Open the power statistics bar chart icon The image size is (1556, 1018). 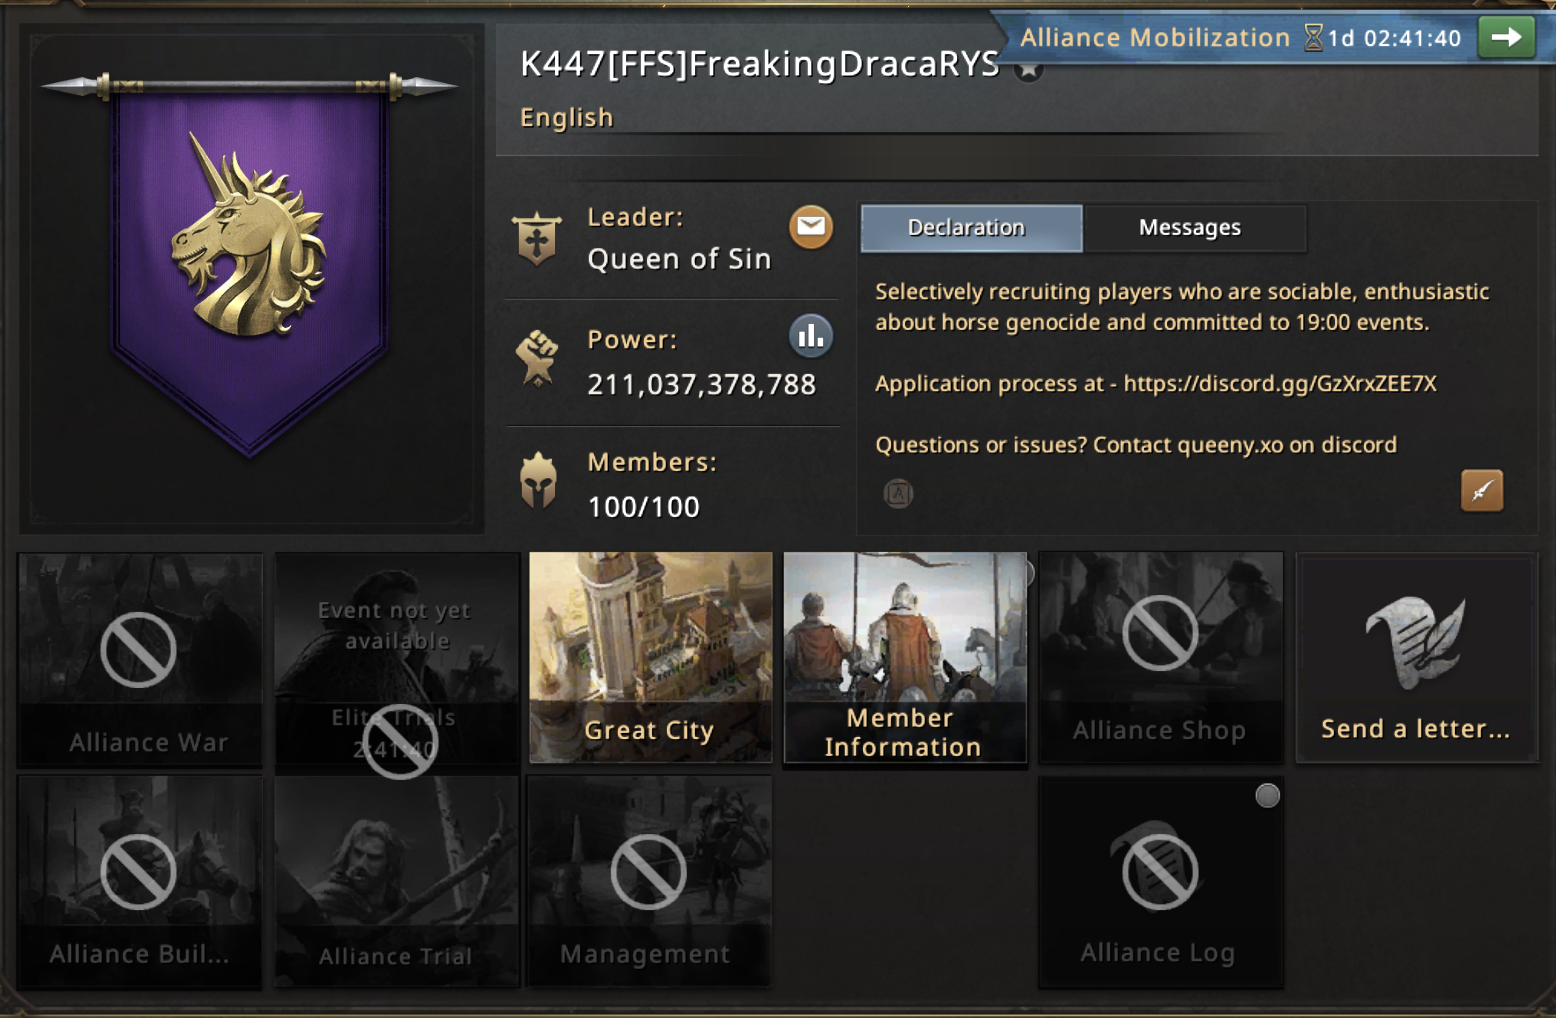point(811,336)
